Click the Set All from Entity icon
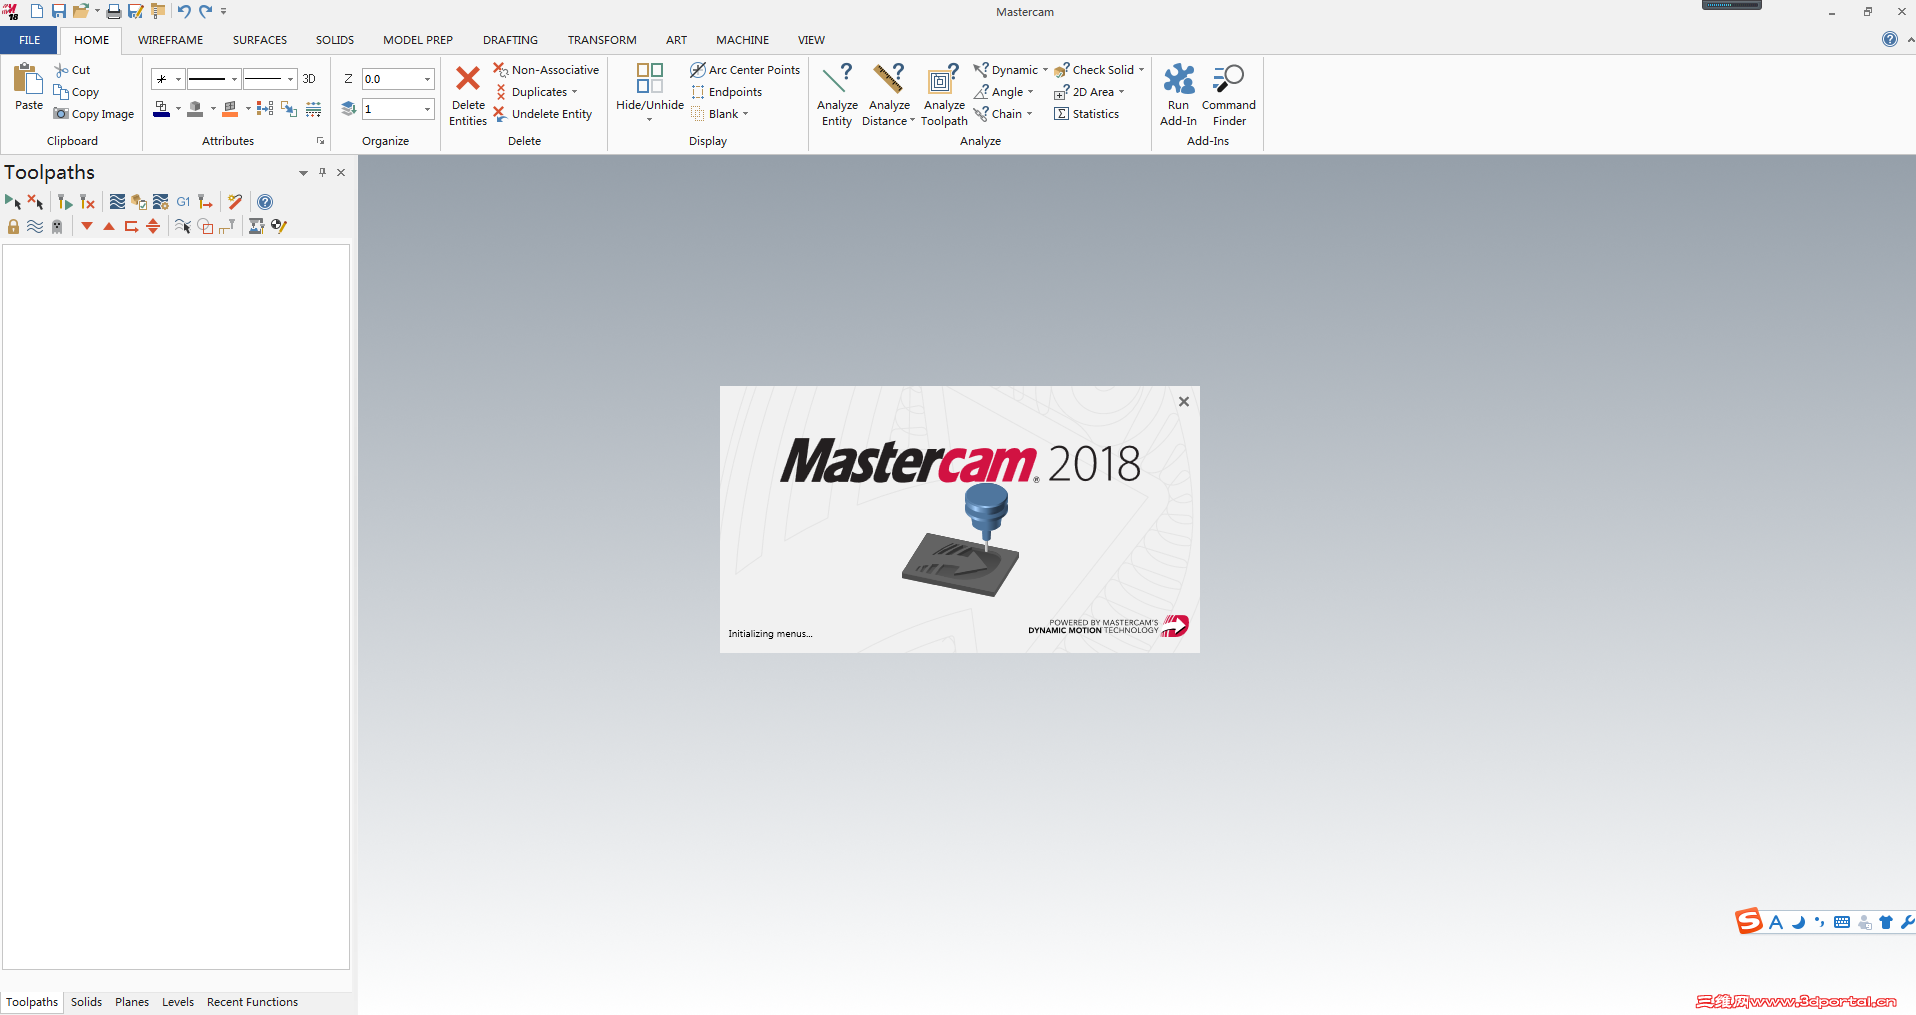This screenshot has width=1916, height=1015. pos(289,108)
